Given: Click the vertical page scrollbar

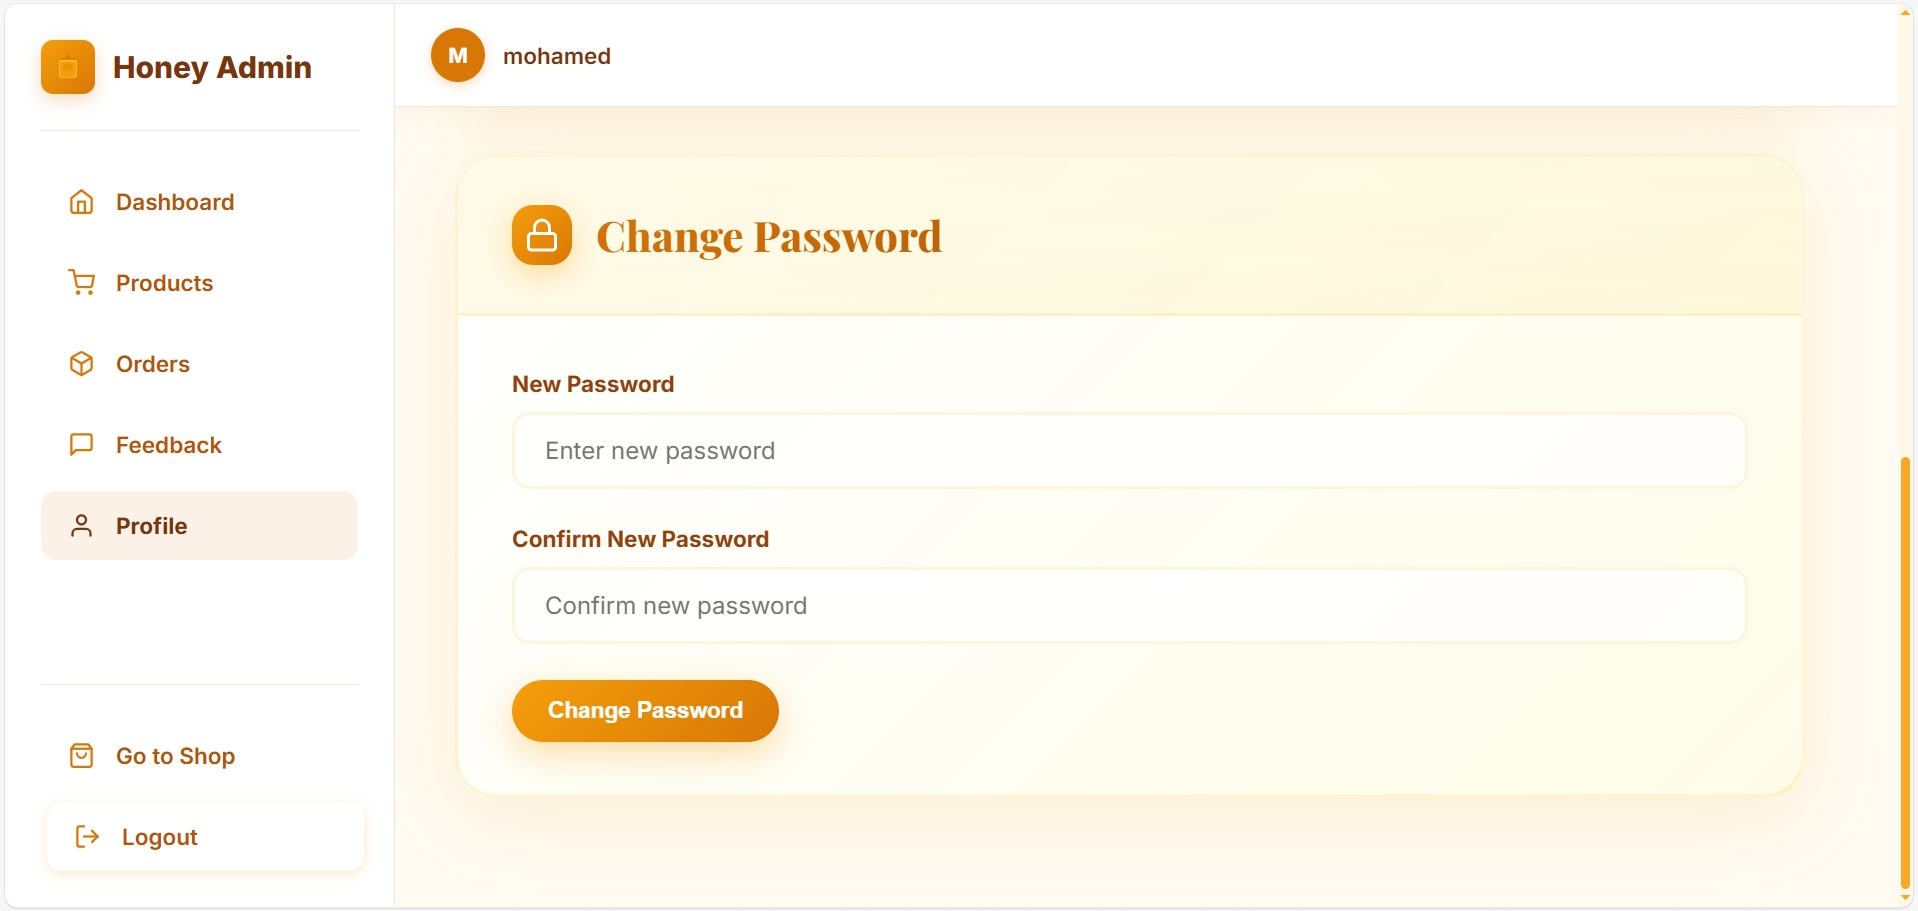Looking at the screenshot, I should [1905, 670].
